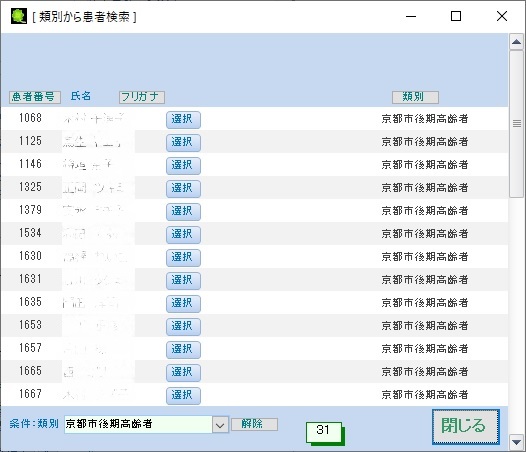Image resolution: width=526 pixels, height=452 pixels.
Task: Click patient number 1146
Action: [x=31, y=164]
